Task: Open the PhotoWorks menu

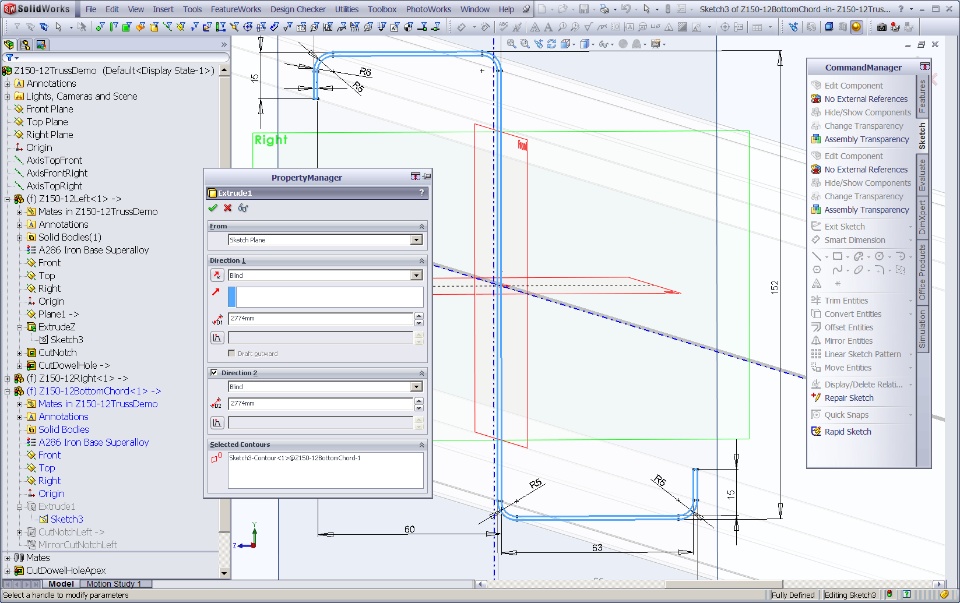Action: point(429,9)
